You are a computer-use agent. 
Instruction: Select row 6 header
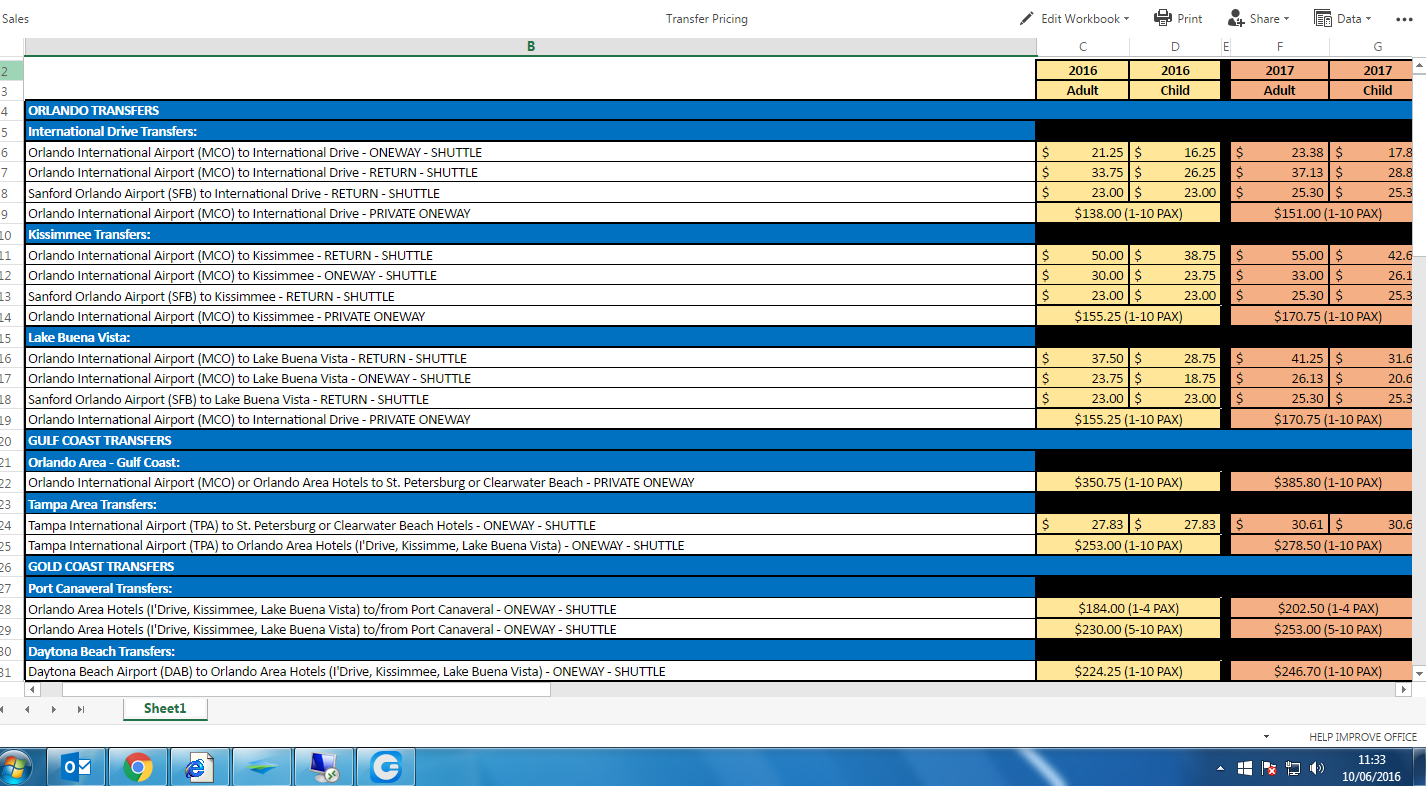(x=12, y=153)
